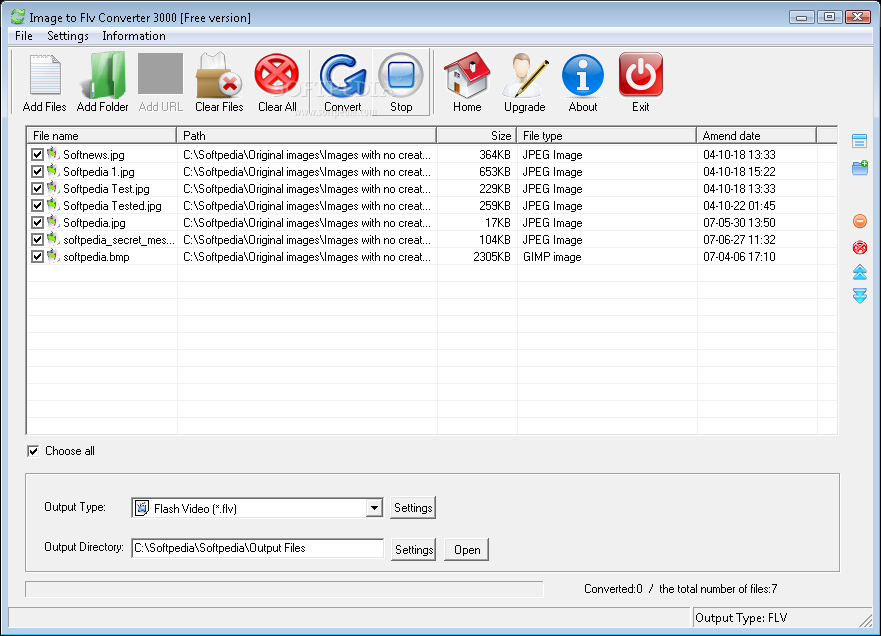Click the Add Folder toolbar icon
This screenshot has width=881, height=636.
pos(103,75)
